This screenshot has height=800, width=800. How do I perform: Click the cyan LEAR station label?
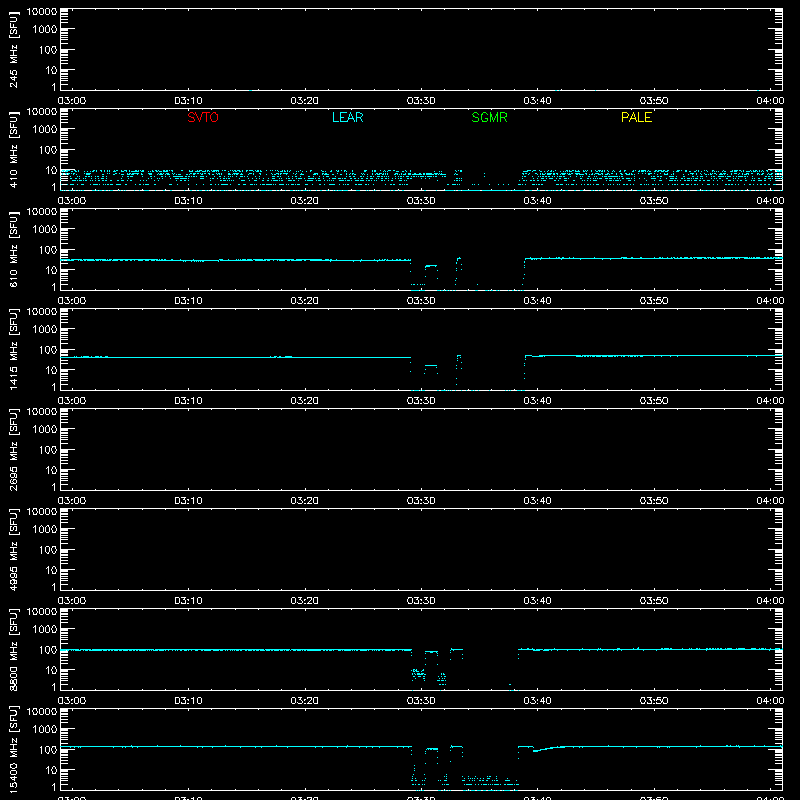pyautogui.click(x=347, y=117)
